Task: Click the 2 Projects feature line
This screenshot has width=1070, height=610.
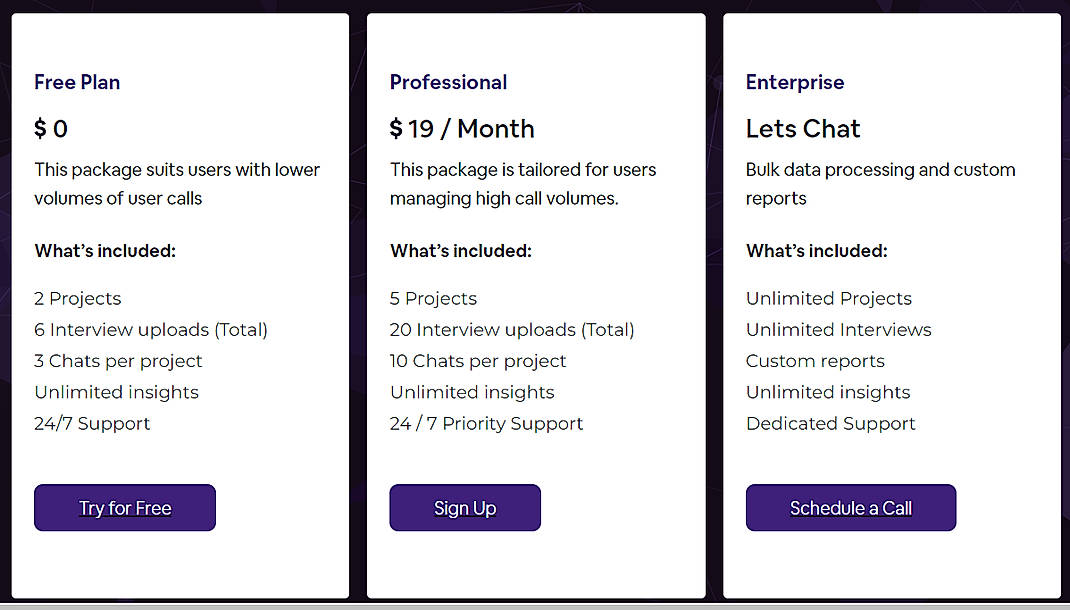Action: [x=78, y=299]
